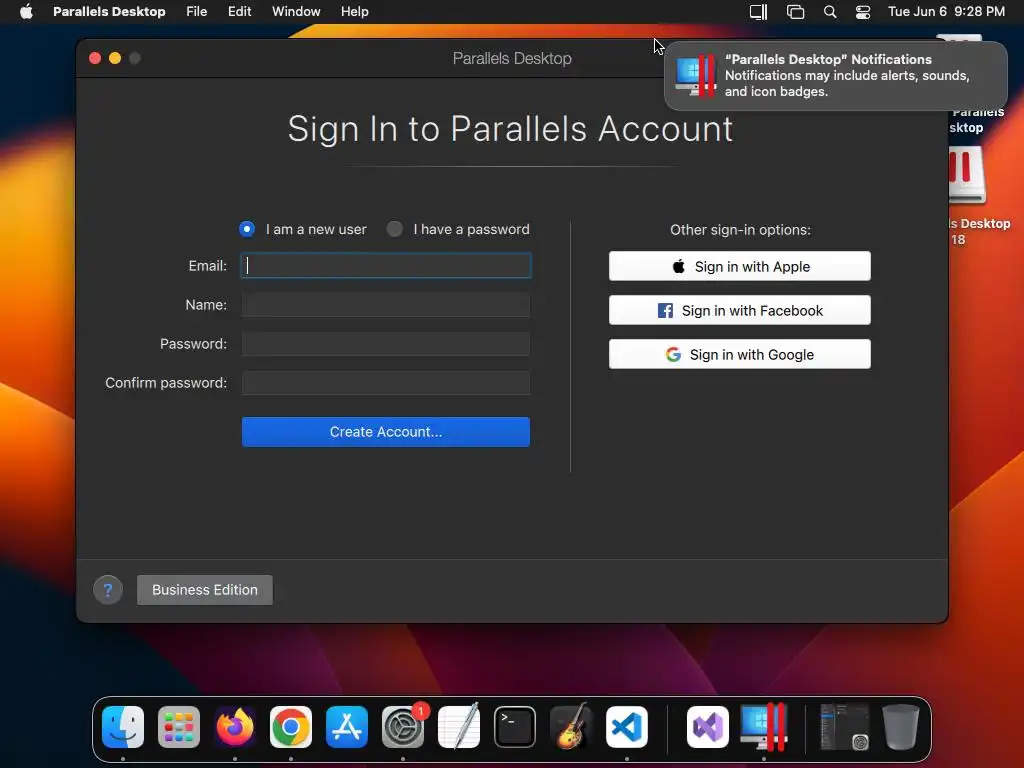
Task: Open the Parallels Desktop app menu
Action: 109,12
